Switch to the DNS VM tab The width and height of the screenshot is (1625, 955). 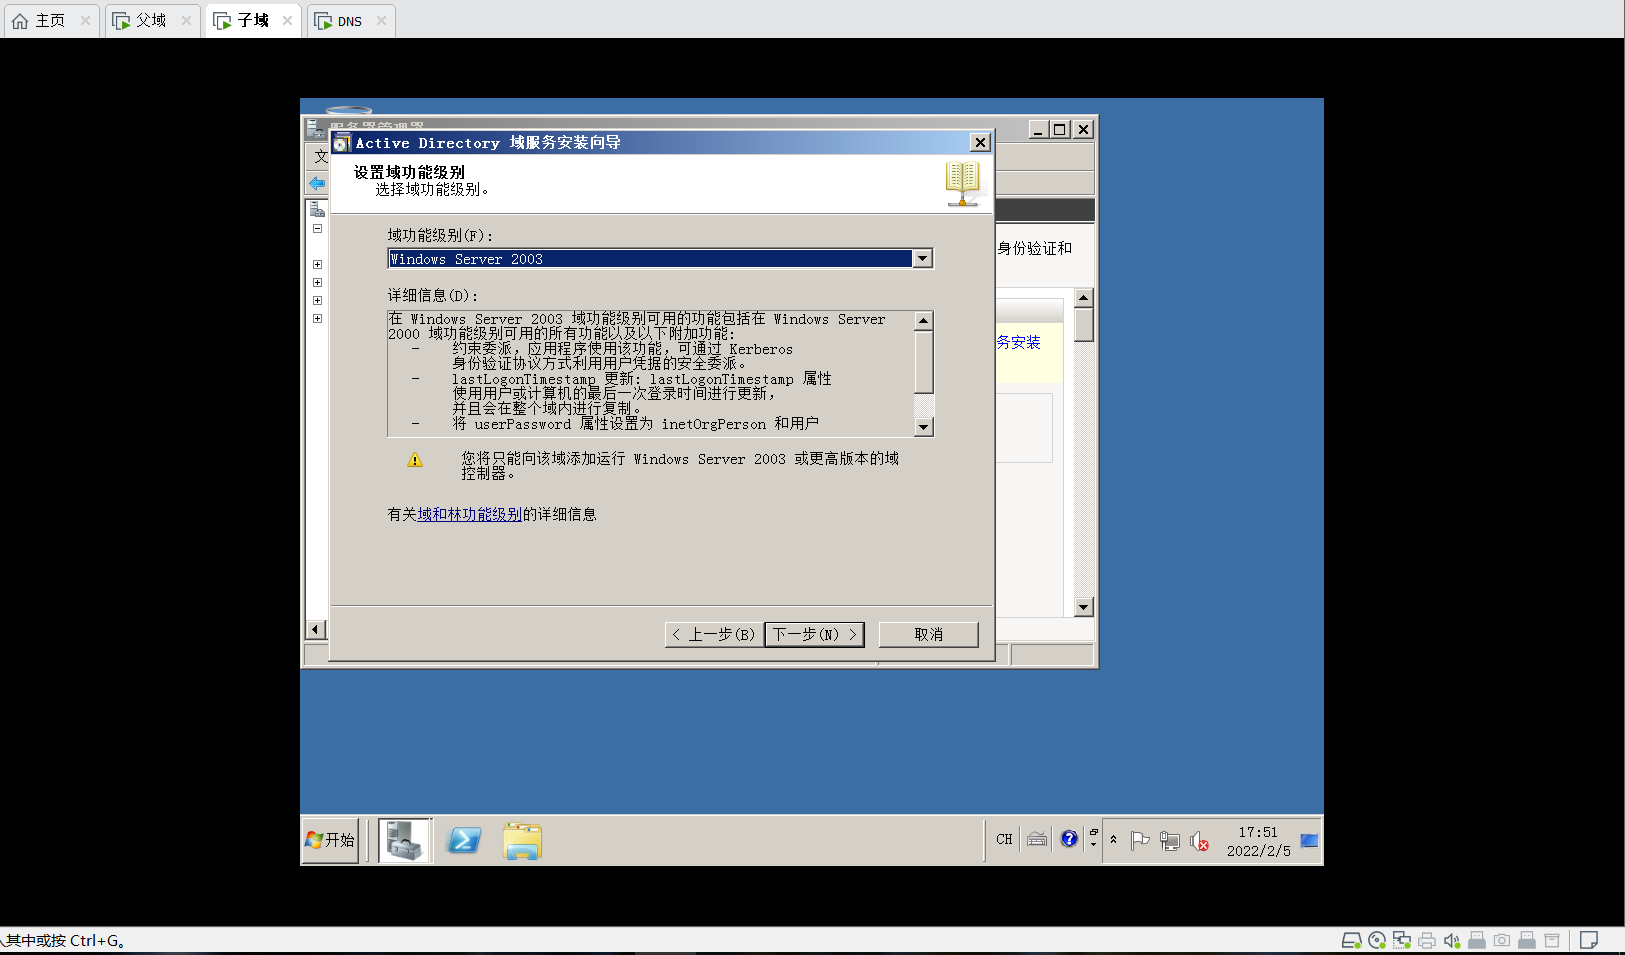350,21
